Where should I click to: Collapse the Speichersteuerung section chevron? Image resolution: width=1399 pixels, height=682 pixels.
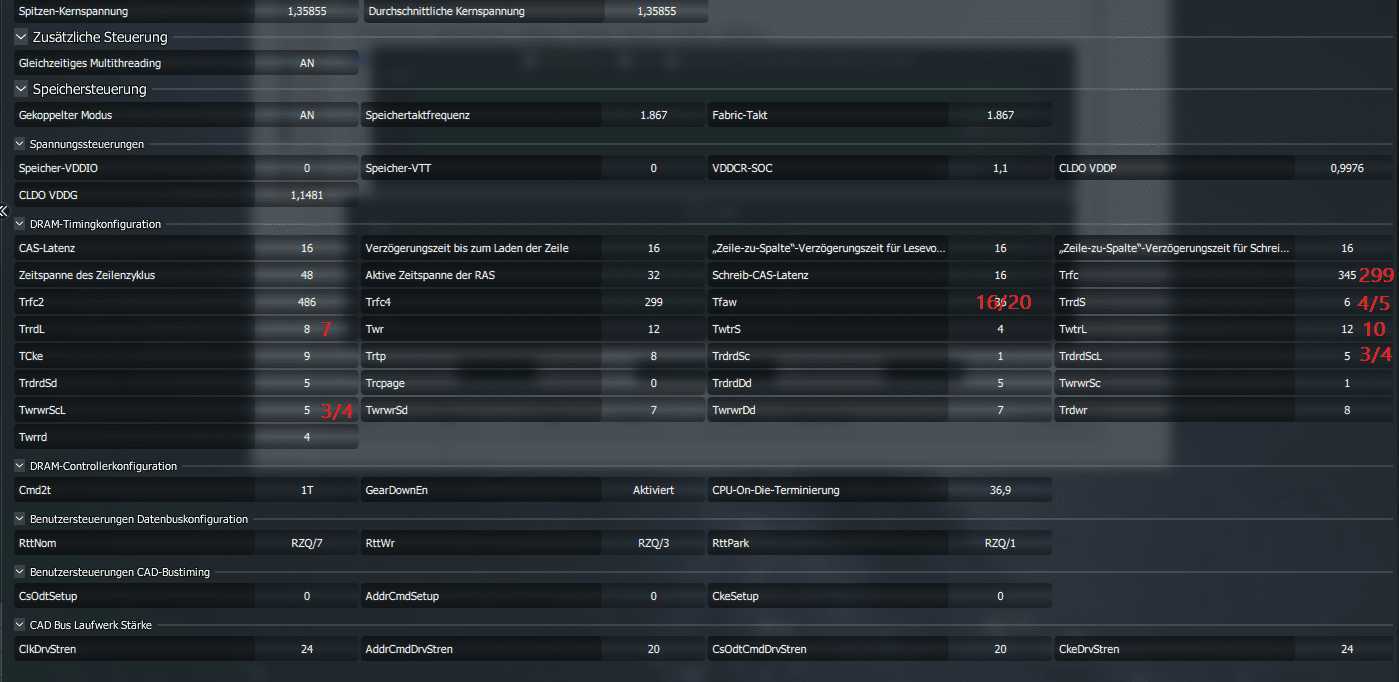pos(21,89)
